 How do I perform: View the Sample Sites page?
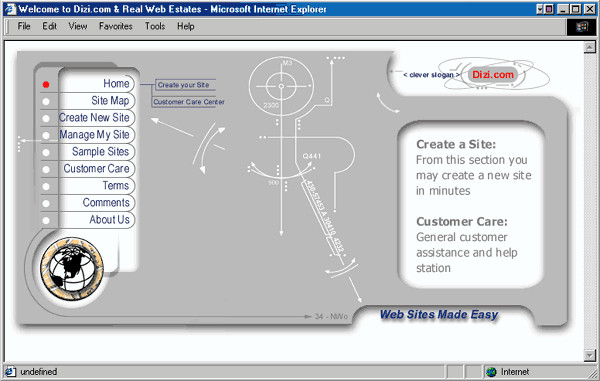click(101, 151)
